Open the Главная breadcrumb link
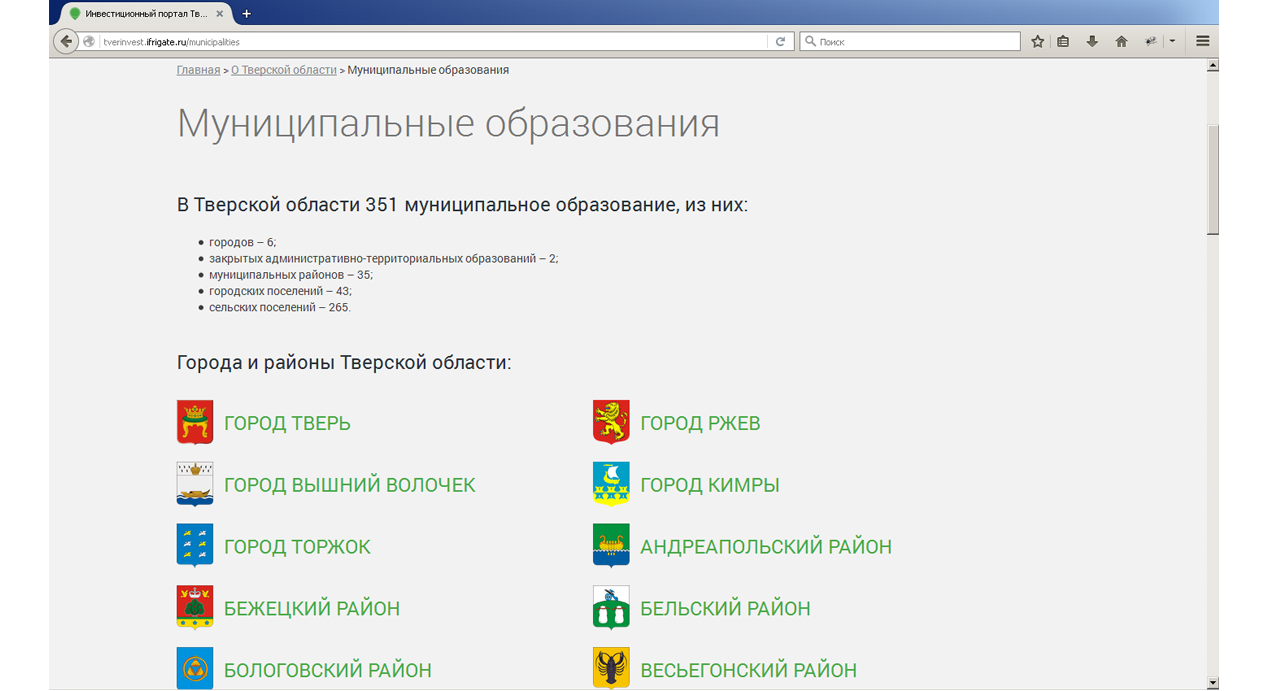 point(198,70)
